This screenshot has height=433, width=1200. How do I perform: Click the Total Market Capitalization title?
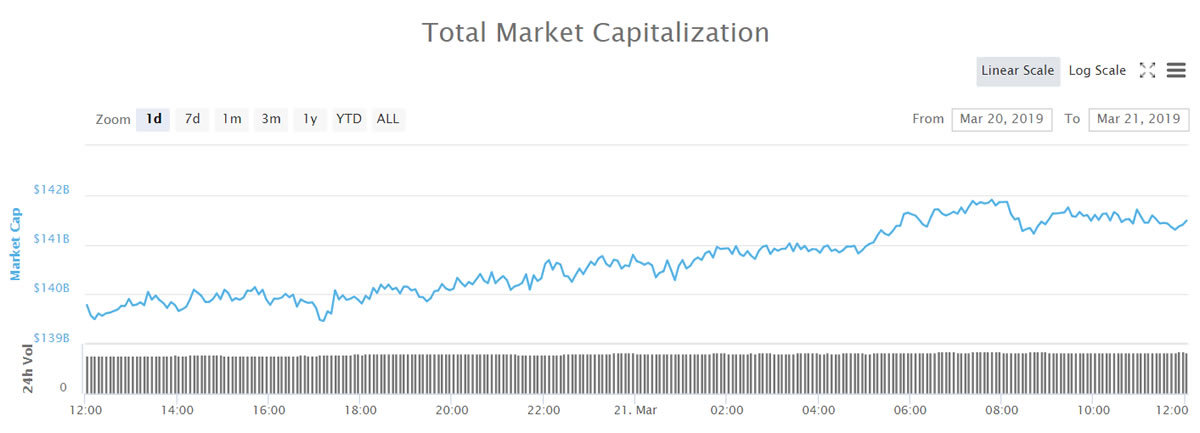coord(596,32)
